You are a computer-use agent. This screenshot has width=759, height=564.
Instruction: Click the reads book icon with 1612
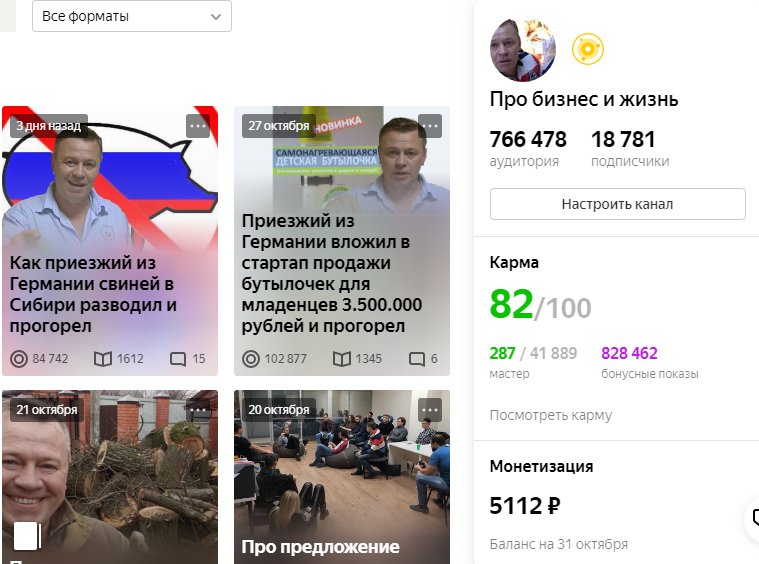coord(103,359)
